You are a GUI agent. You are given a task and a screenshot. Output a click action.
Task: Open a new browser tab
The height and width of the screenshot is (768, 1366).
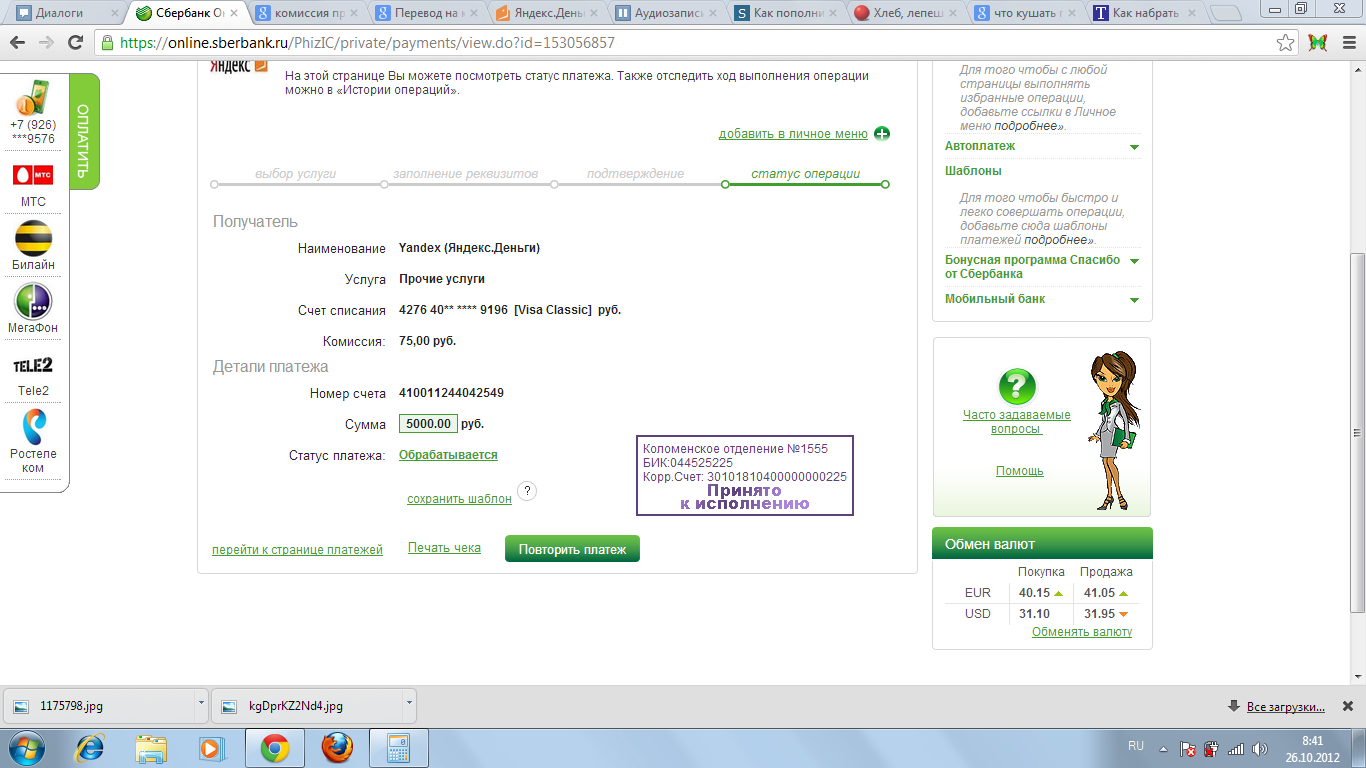1225,14
